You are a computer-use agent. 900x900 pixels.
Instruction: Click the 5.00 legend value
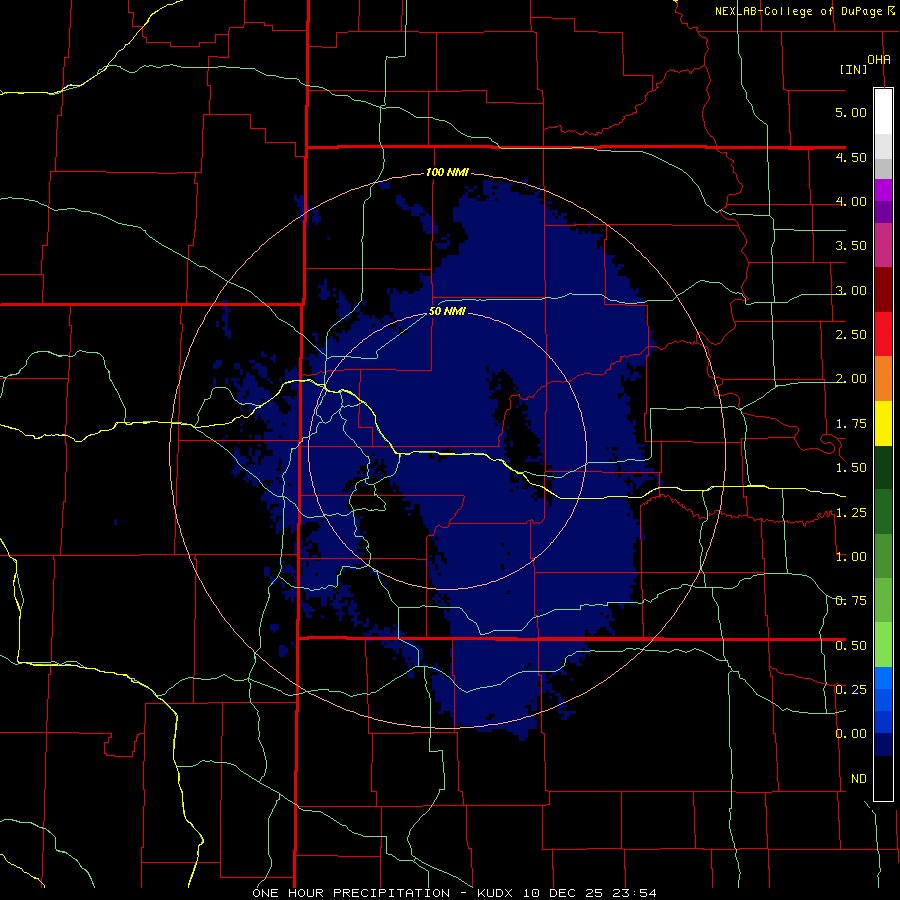click(x=851, y=112)
